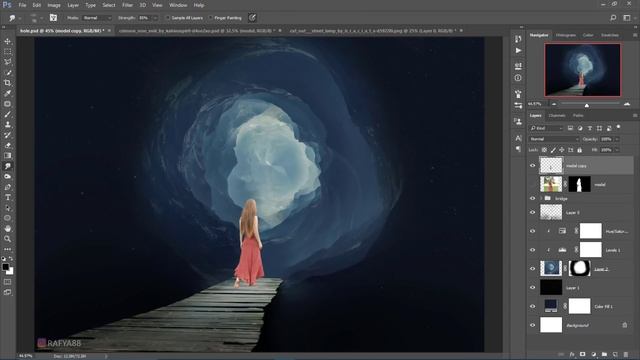Open the File menu
Viewport: 640px width, 360px height.
[x=22, y=5]
